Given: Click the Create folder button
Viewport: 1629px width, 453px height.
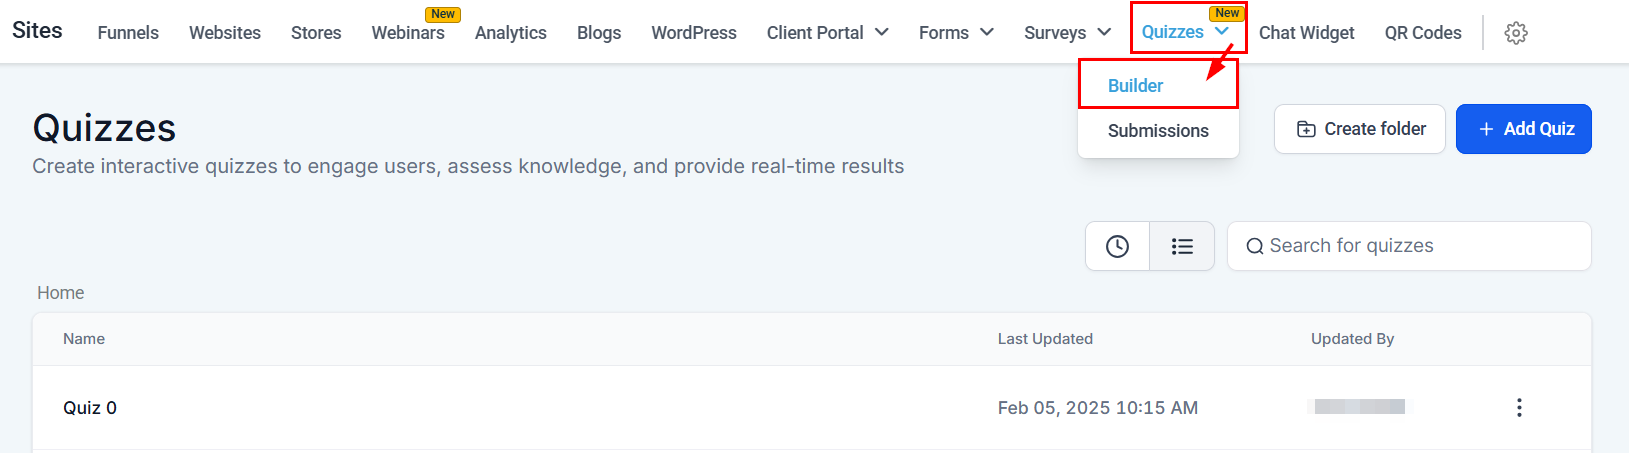Looking at the screenshot, I should pos(1360,129).
